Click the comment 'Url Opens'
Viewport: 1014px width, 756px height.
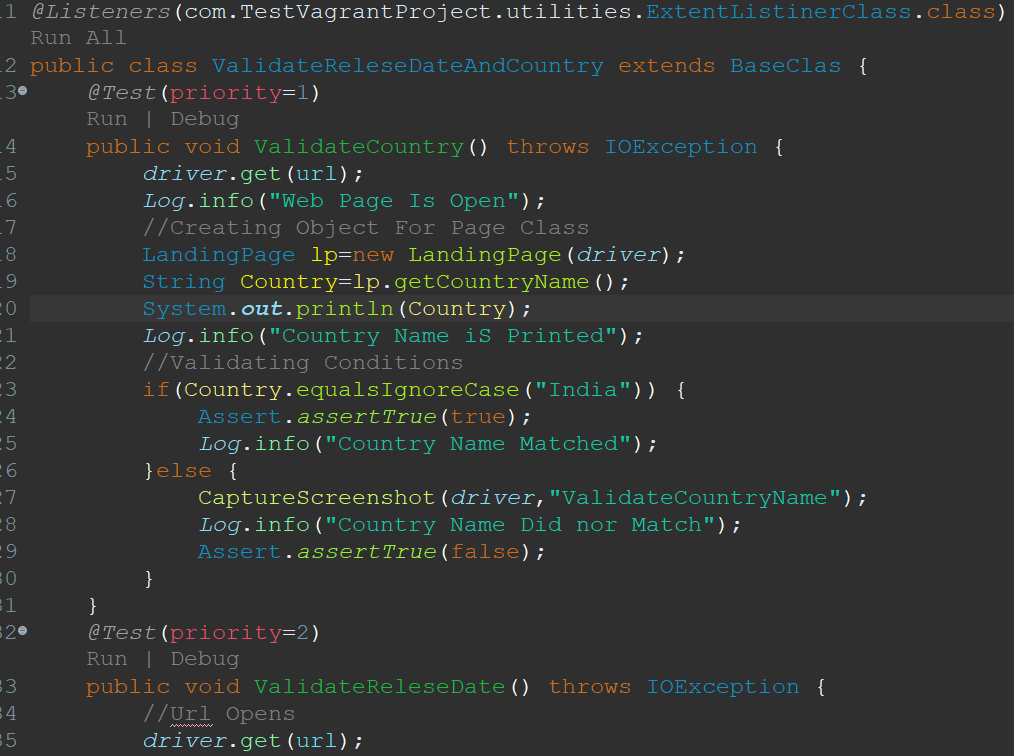click(x=219, y=714)
